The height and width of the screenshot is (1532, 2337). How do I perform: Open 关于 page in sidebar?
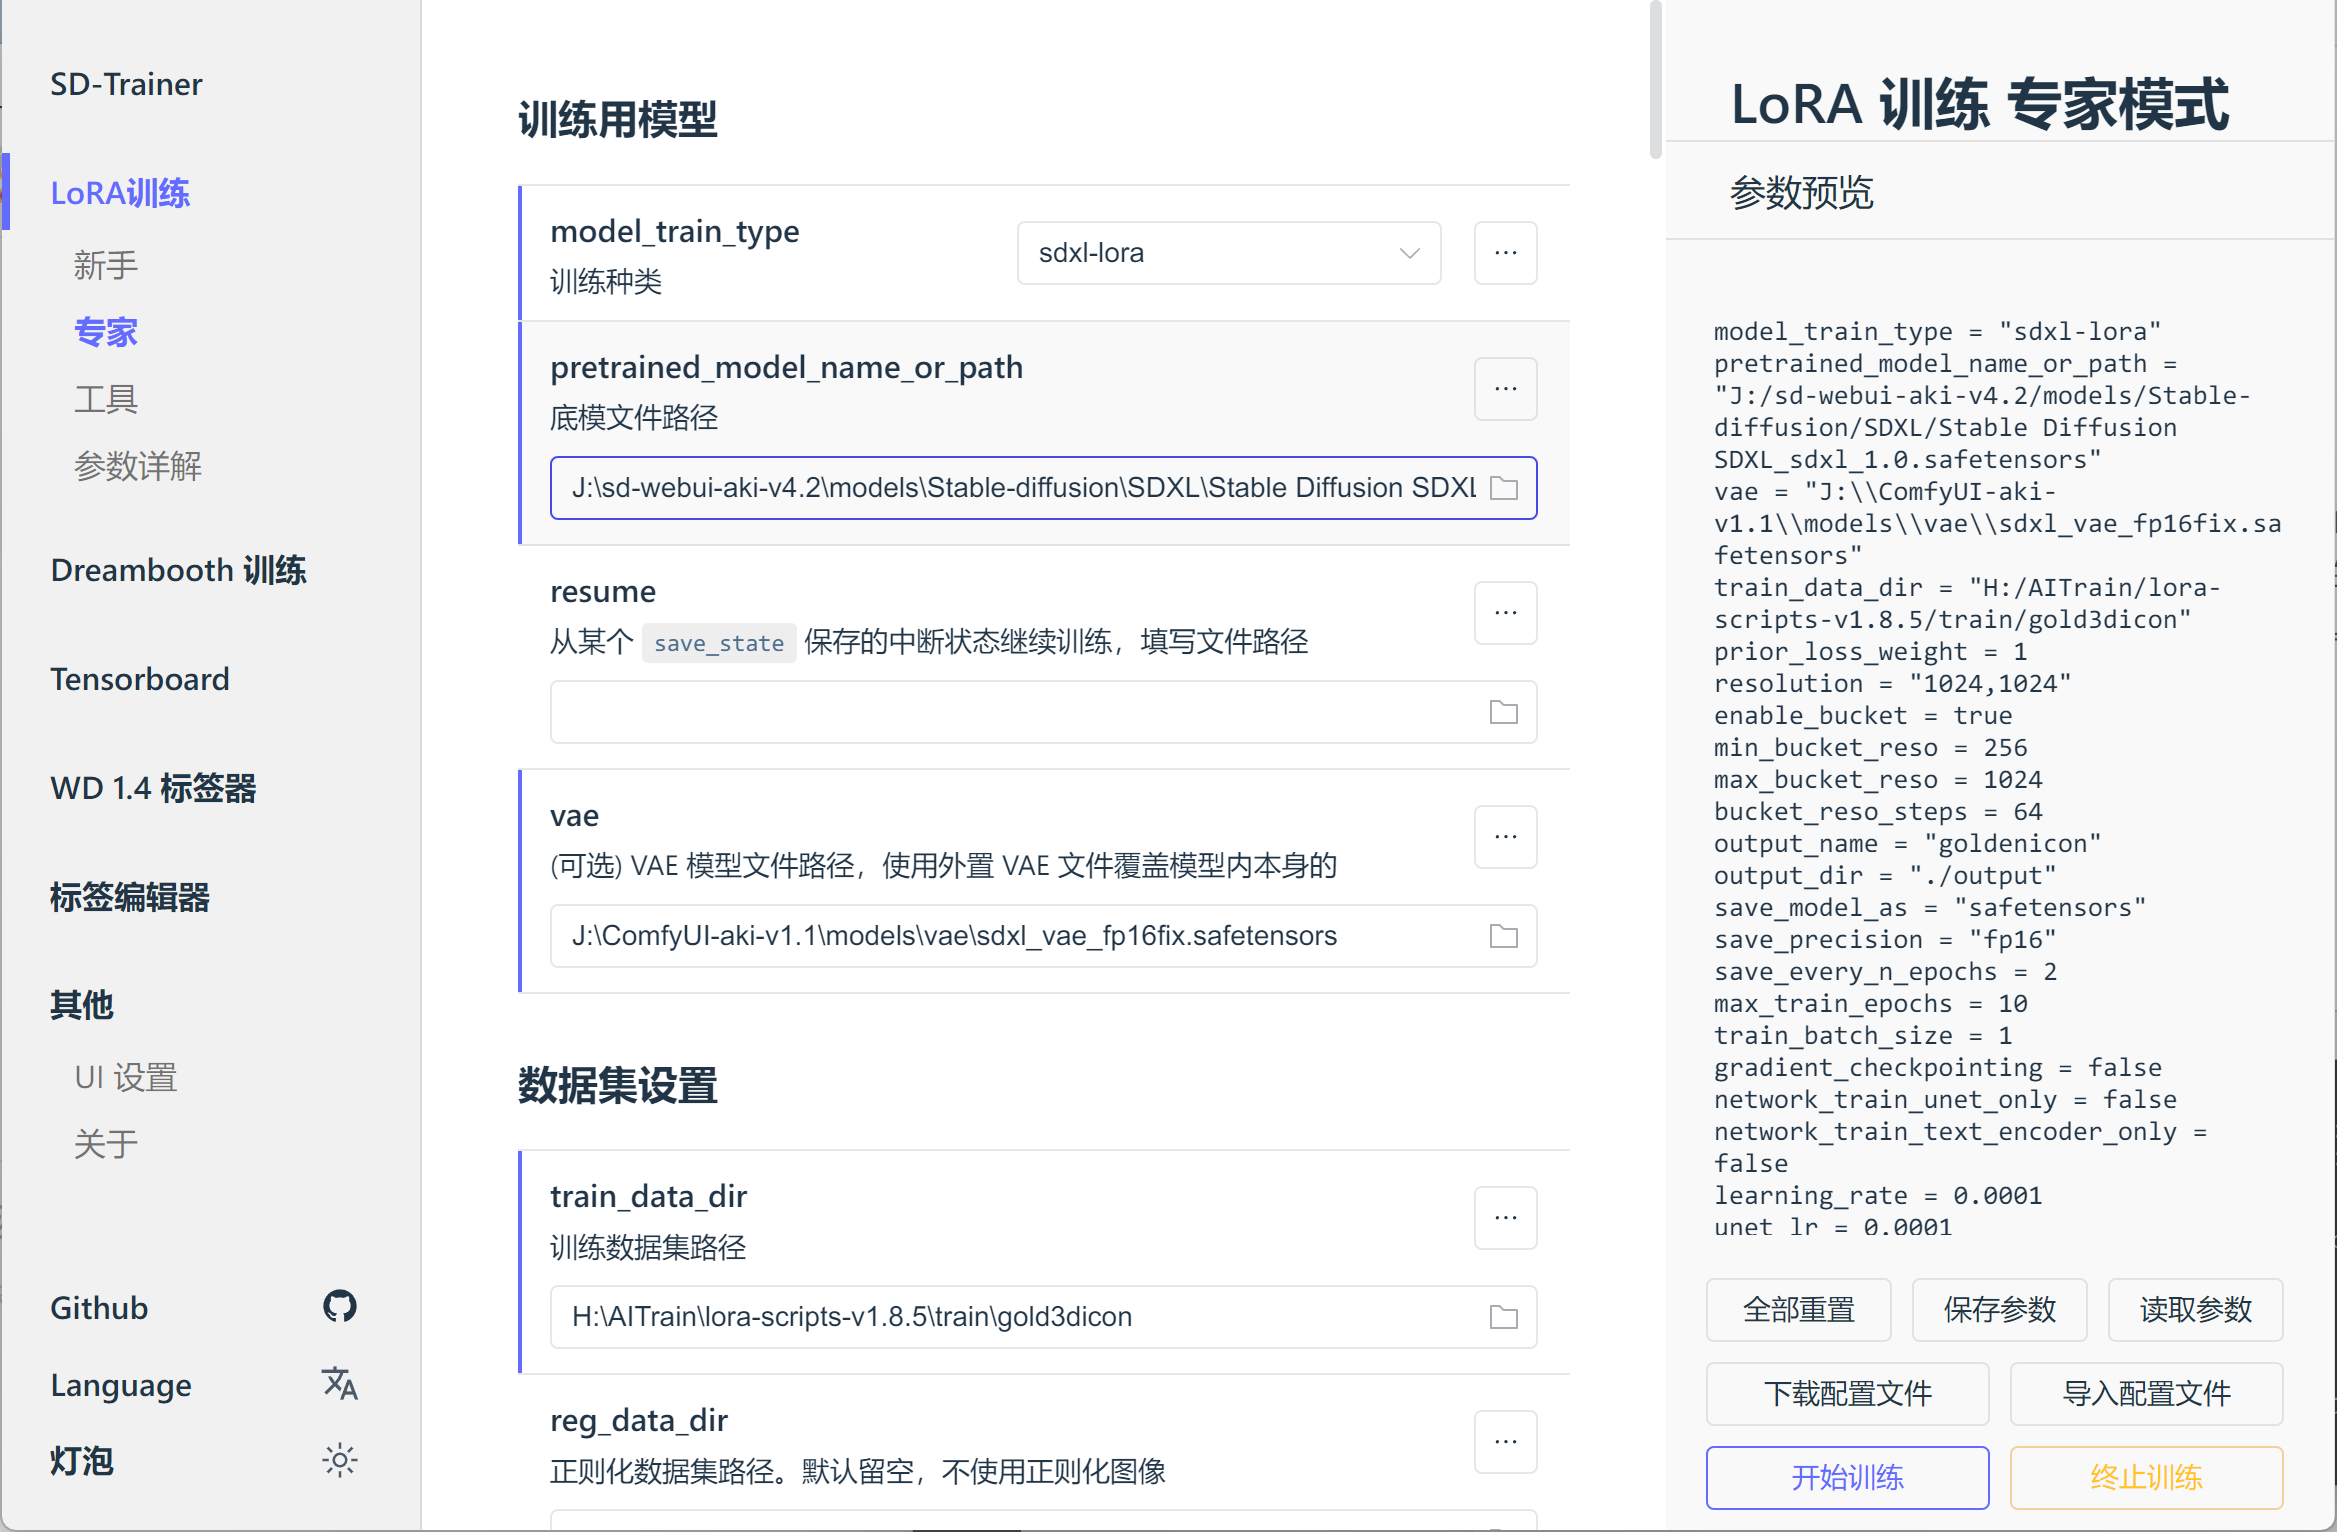pos(105,1144)
